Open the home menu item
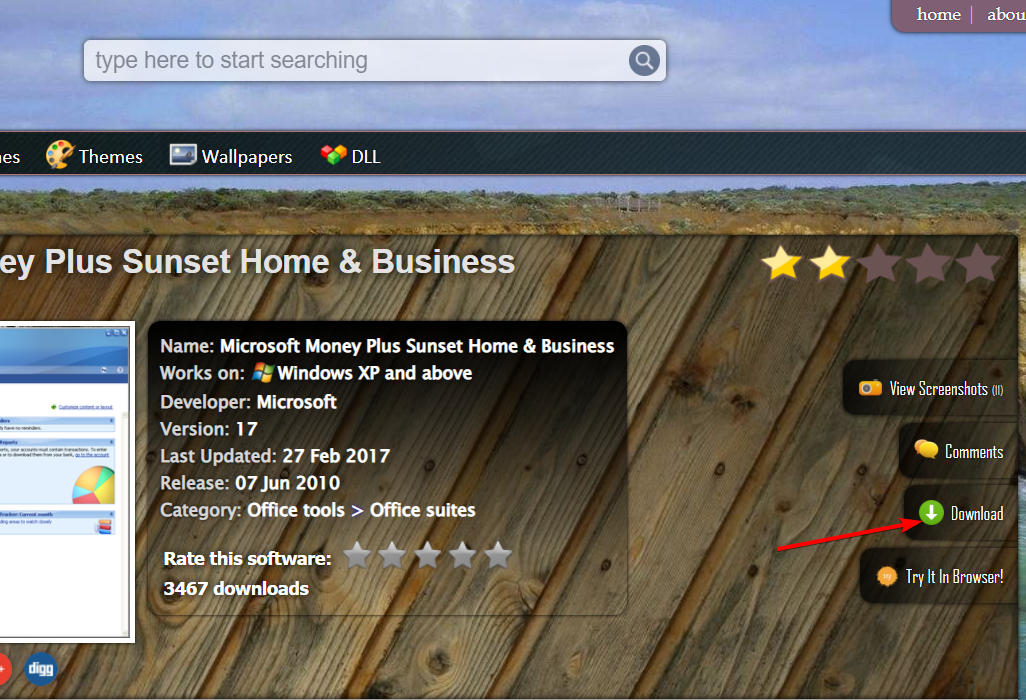 pyautogui.click(x=938, y=14)
